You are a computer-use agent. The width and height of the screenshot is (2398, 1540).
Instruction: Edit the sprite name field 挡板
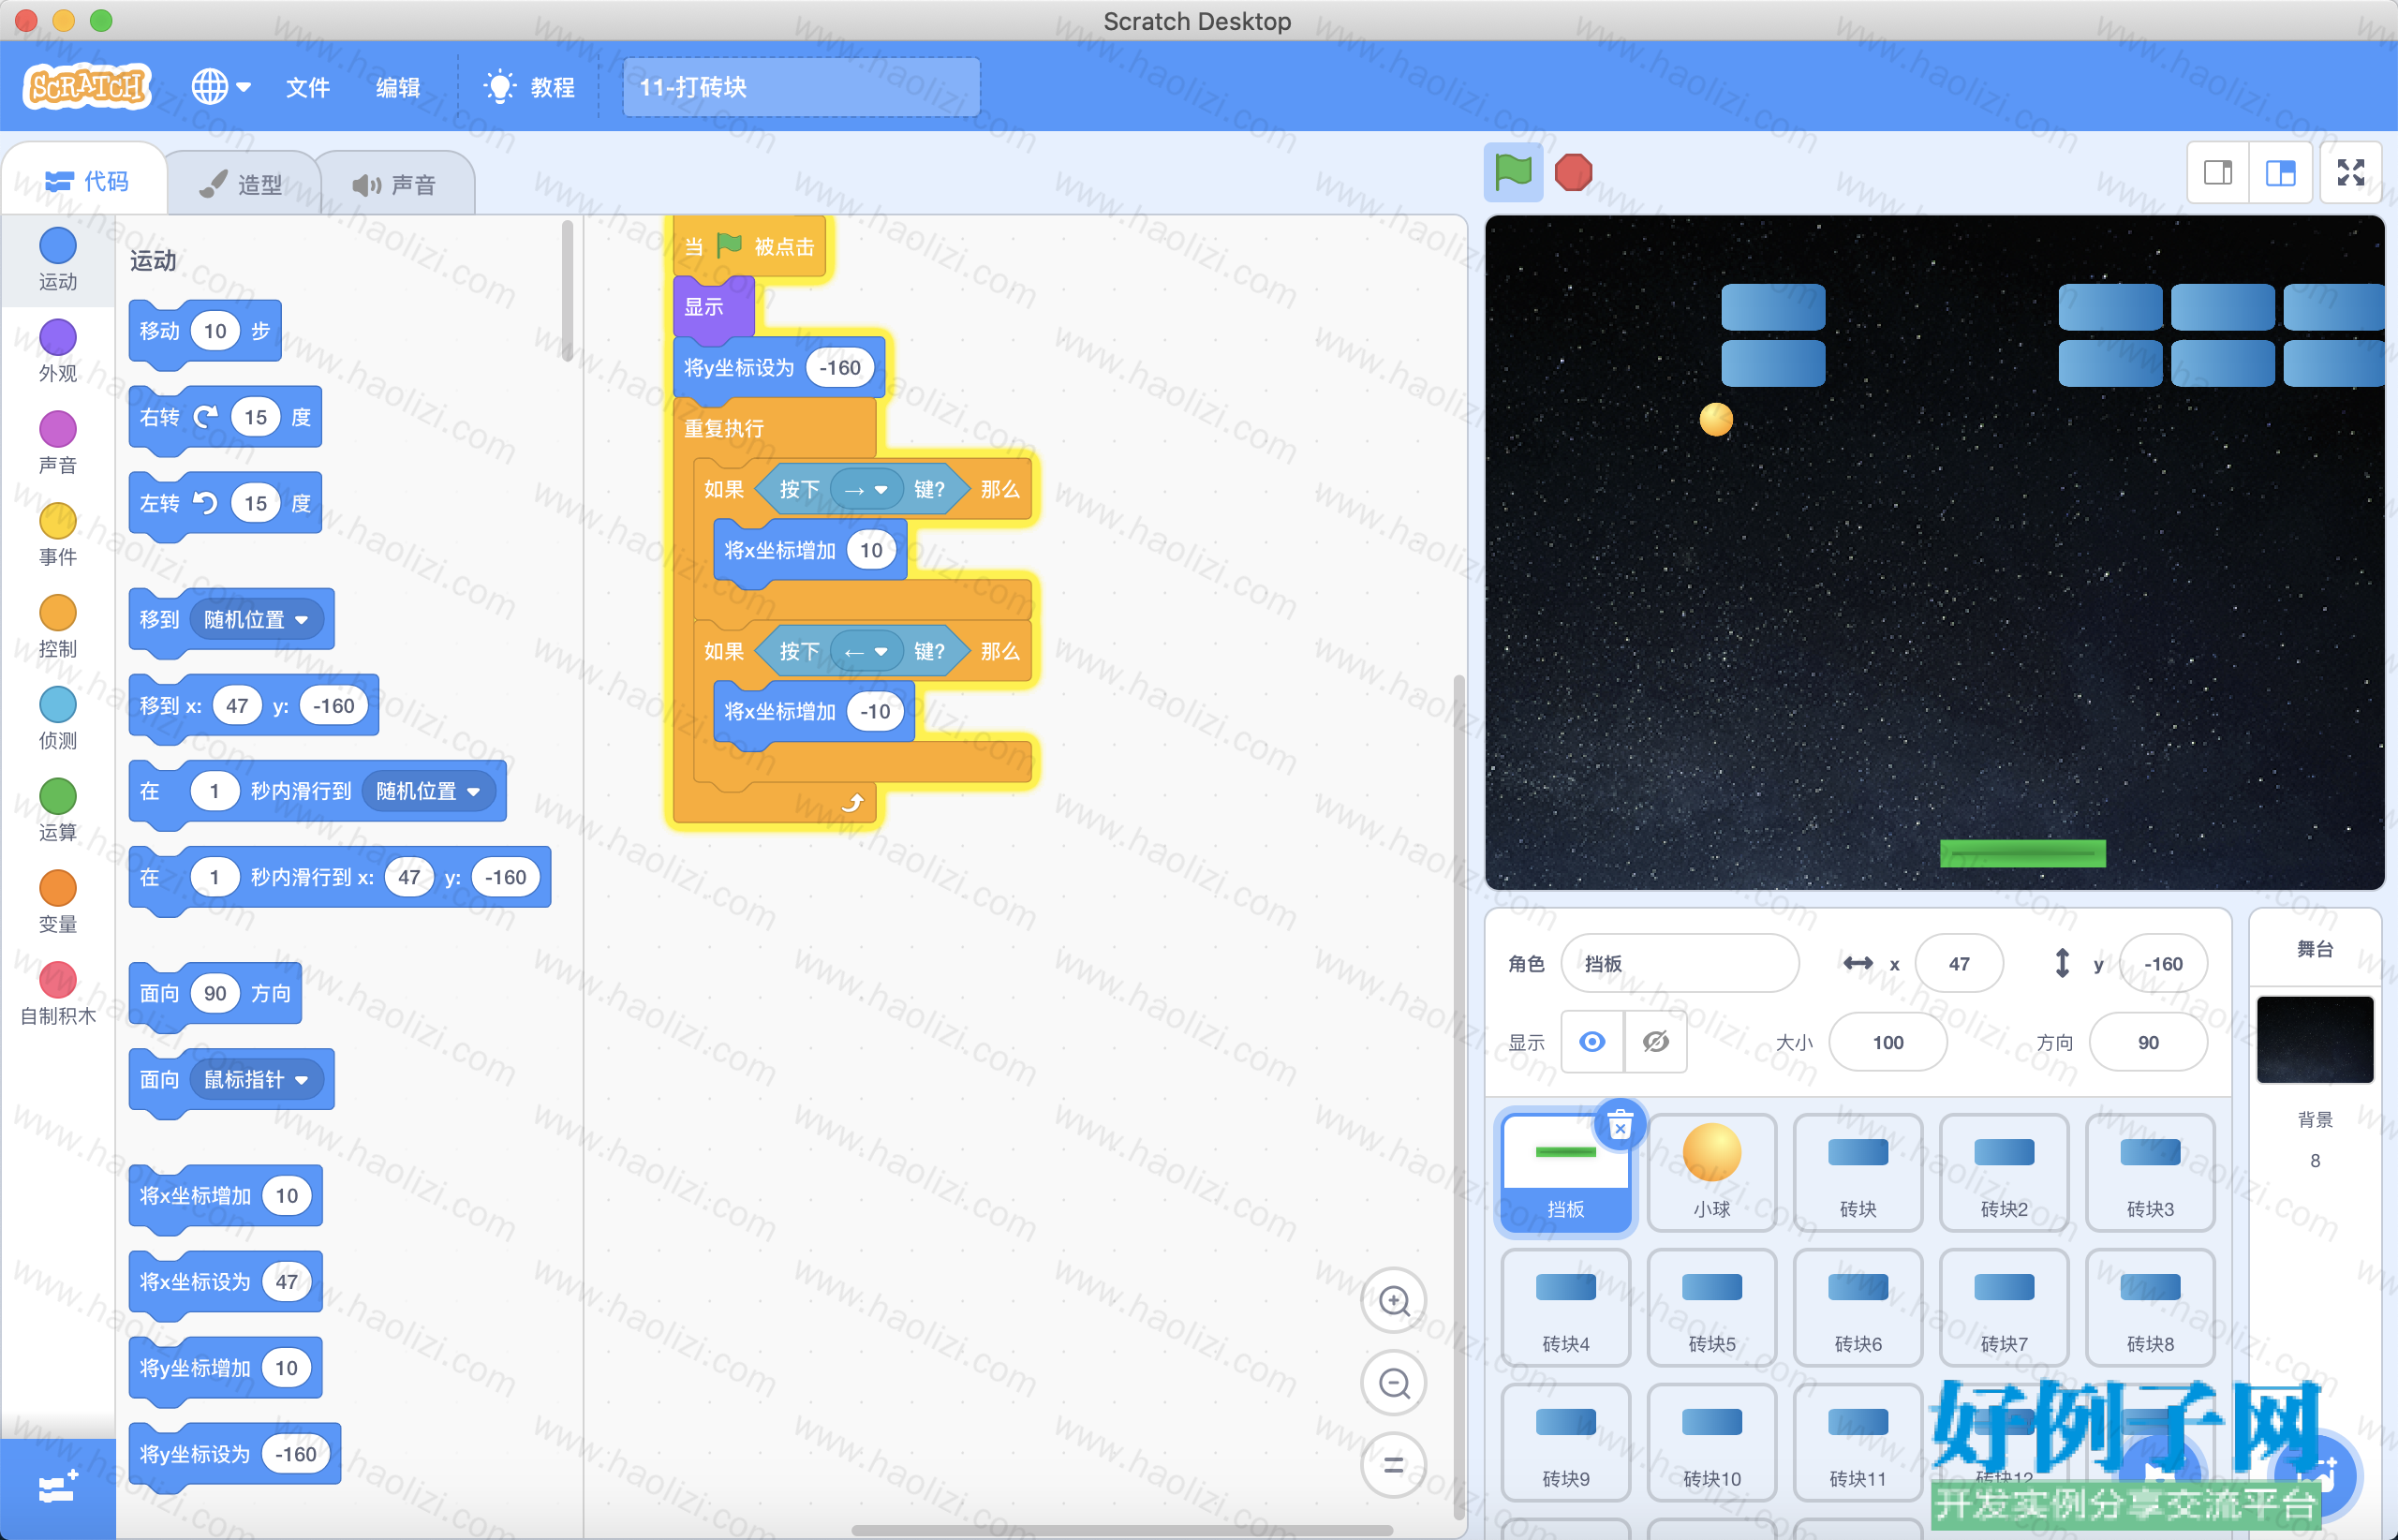point(1680,963)
